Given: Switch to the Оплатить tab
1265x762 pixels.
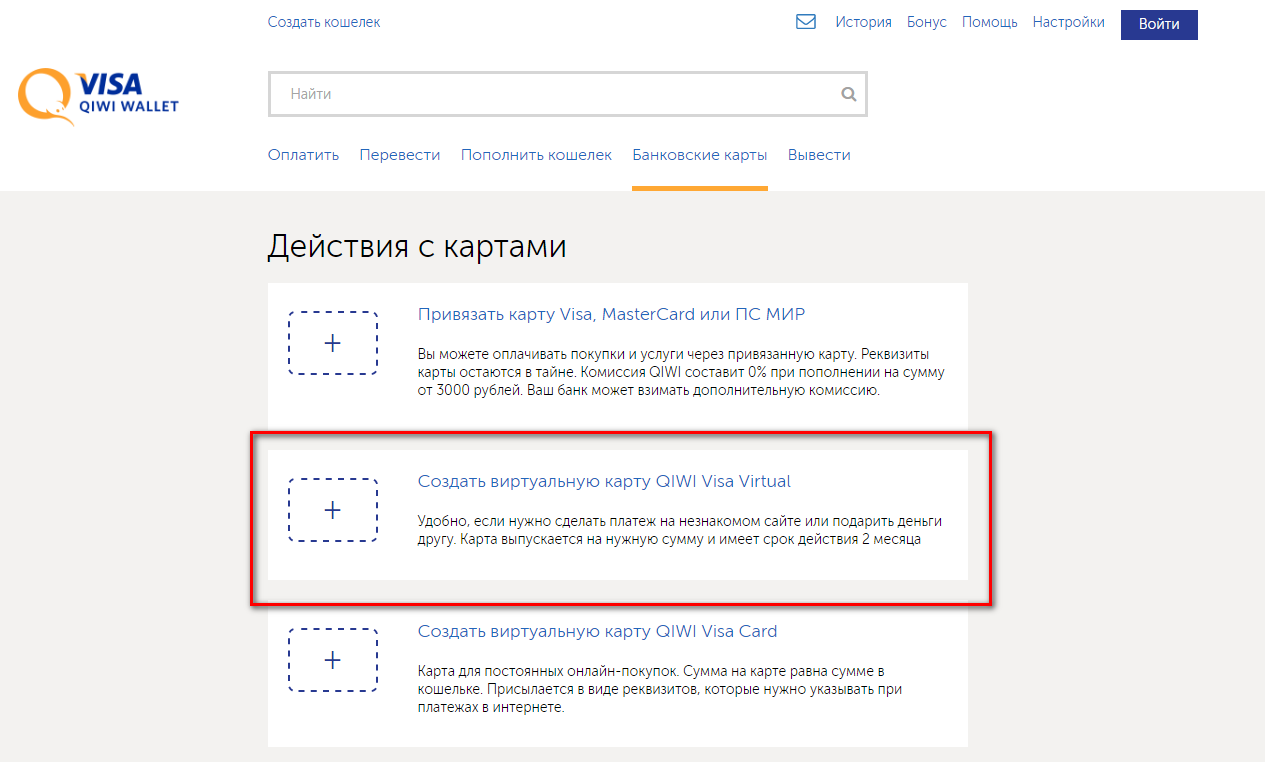Looking at the screenshot, I should coord(303,155).
